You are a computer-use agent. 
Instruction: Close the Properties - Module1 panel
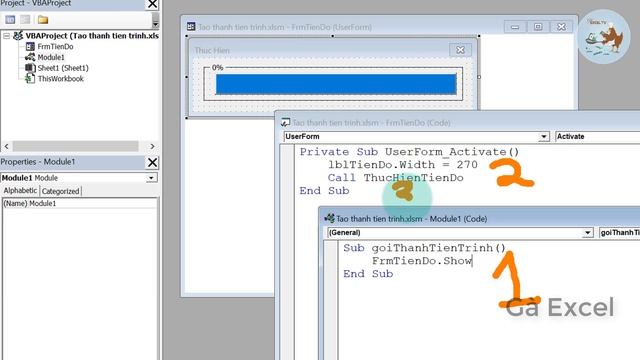coord(152,162)
